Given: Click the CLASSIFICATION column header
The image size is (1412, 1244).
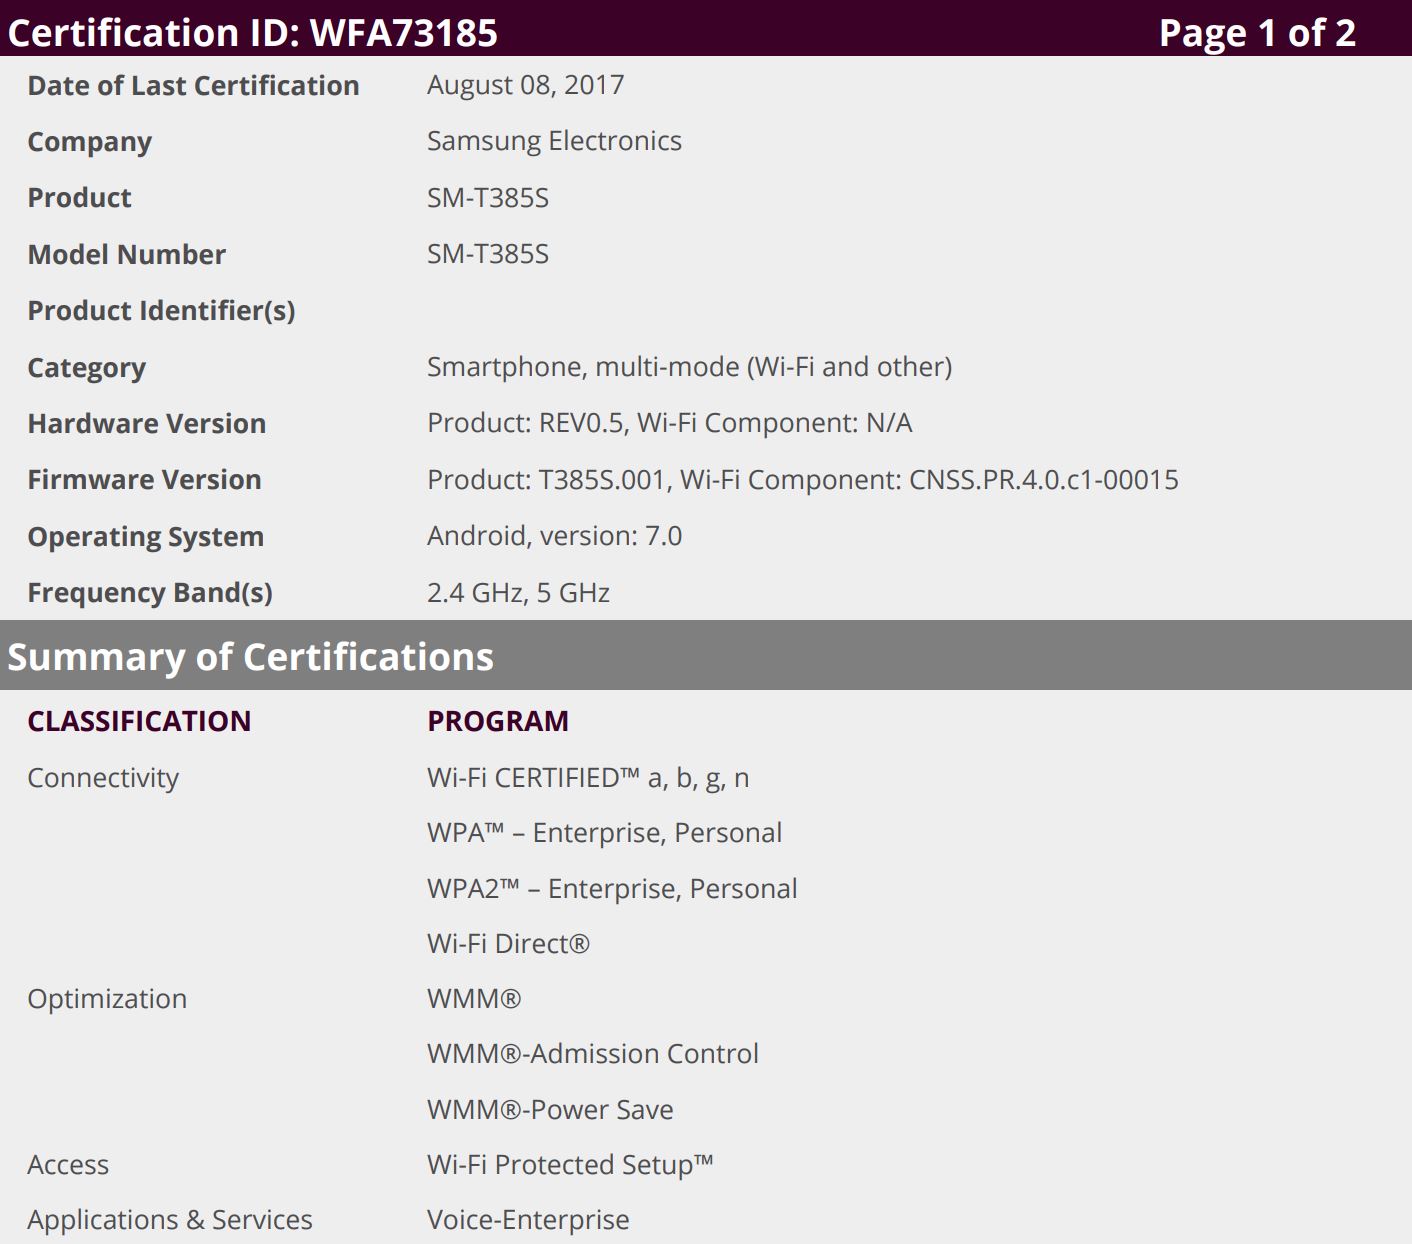Looking at the screenshot, I should coord(139,721).
